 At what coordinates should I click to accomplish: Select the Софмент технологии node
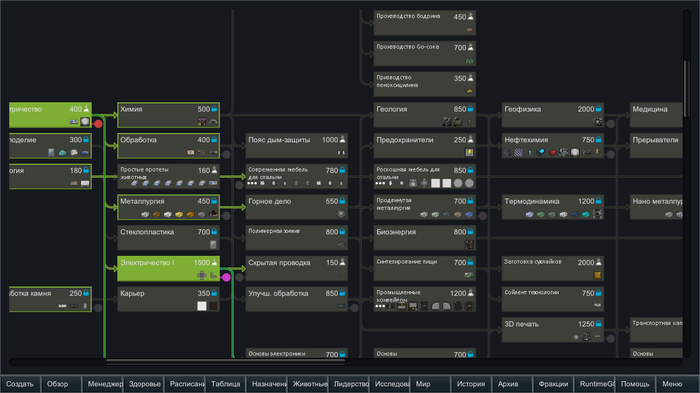point(553,299)
